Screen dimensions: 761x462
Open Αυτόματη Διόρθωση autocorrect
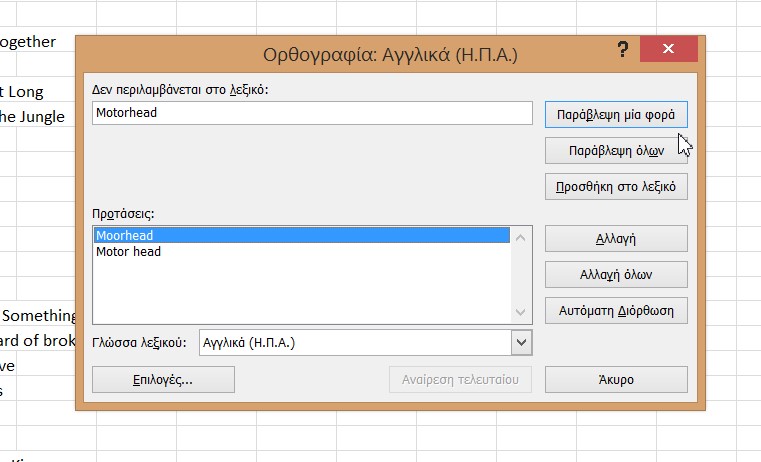pyautogui.click(x=616, y=310)
